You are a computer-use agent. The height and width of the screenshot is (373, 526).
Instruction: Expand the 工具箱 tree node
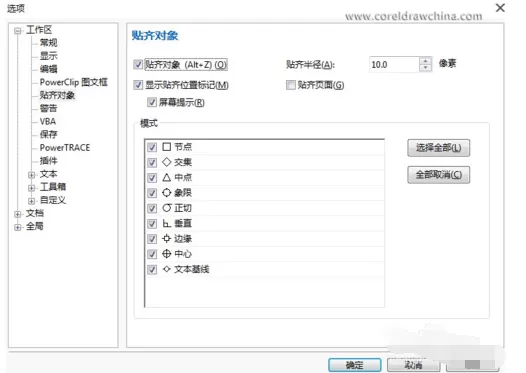pyautogui.click(x=32, y=188)
